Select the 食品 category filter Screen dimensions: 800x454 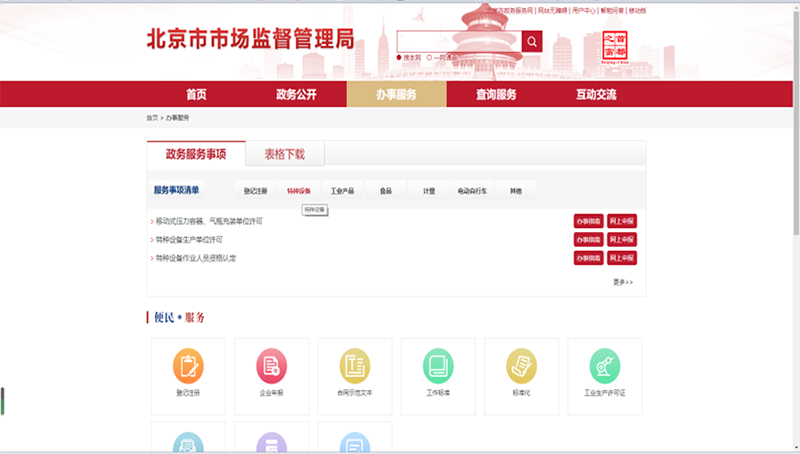[x=386, y=191]
